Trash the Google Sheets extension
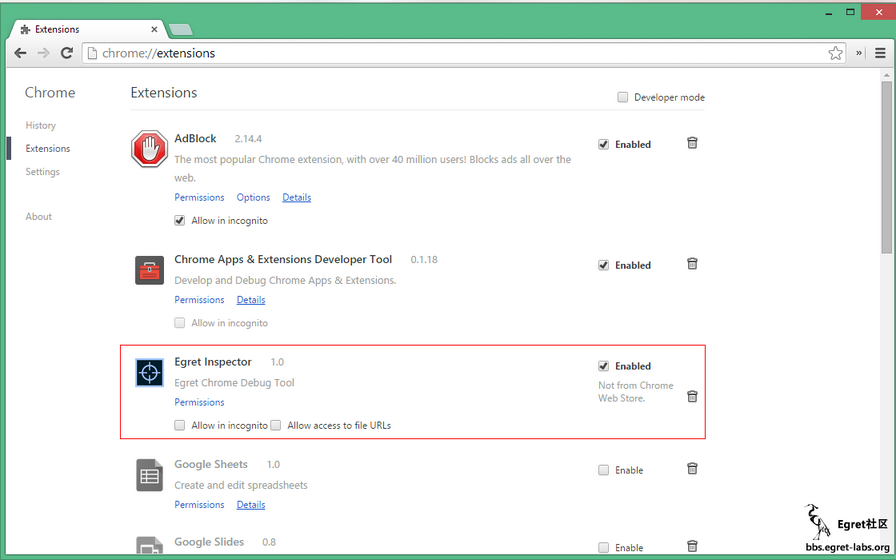Image resolution: width=896 pixels, height=560 pixels. tap(692, 469)
